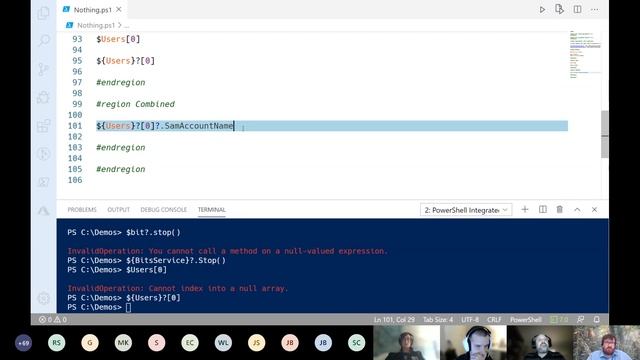The width and height of the screenshot is (640, 360).
Task: Click the RS participant avatar
Action: 56,343
